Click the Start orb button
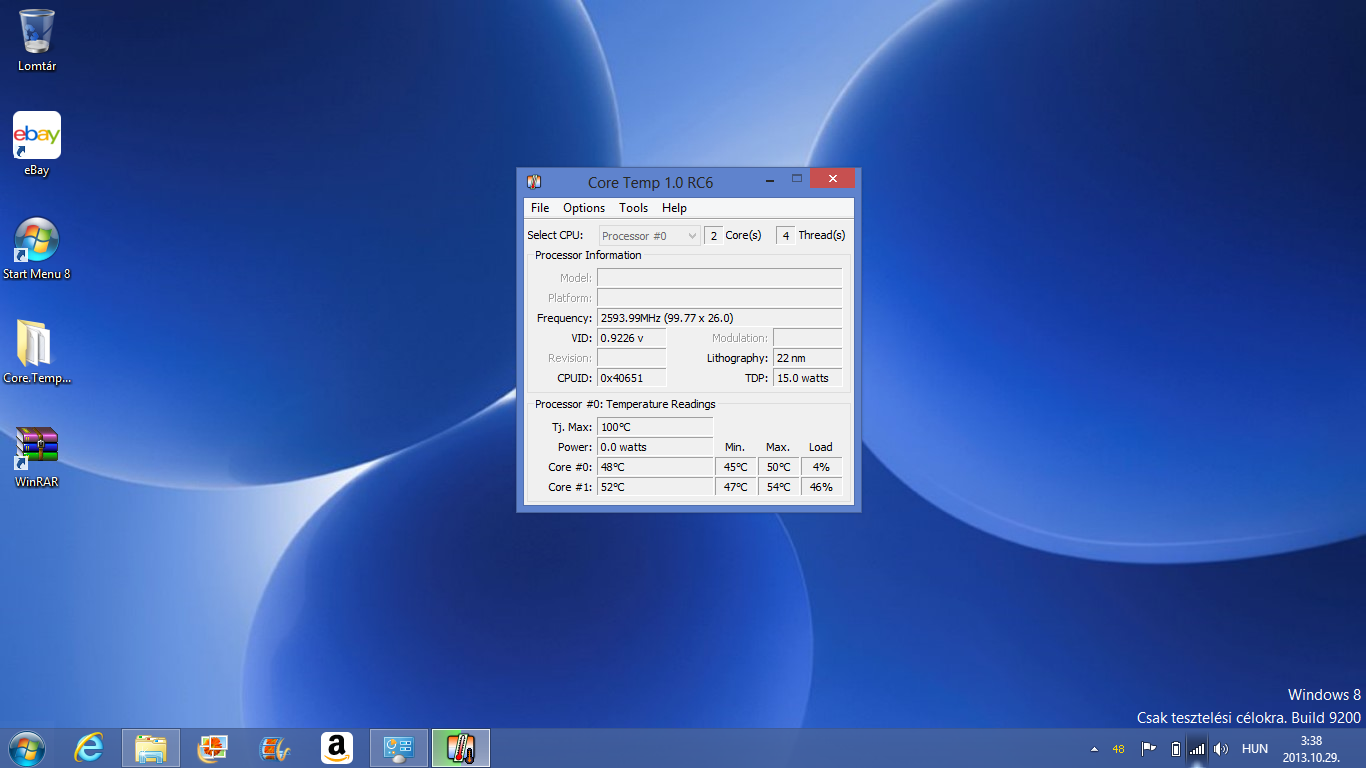The image size is (1366, 768). (x=26, y=748)
